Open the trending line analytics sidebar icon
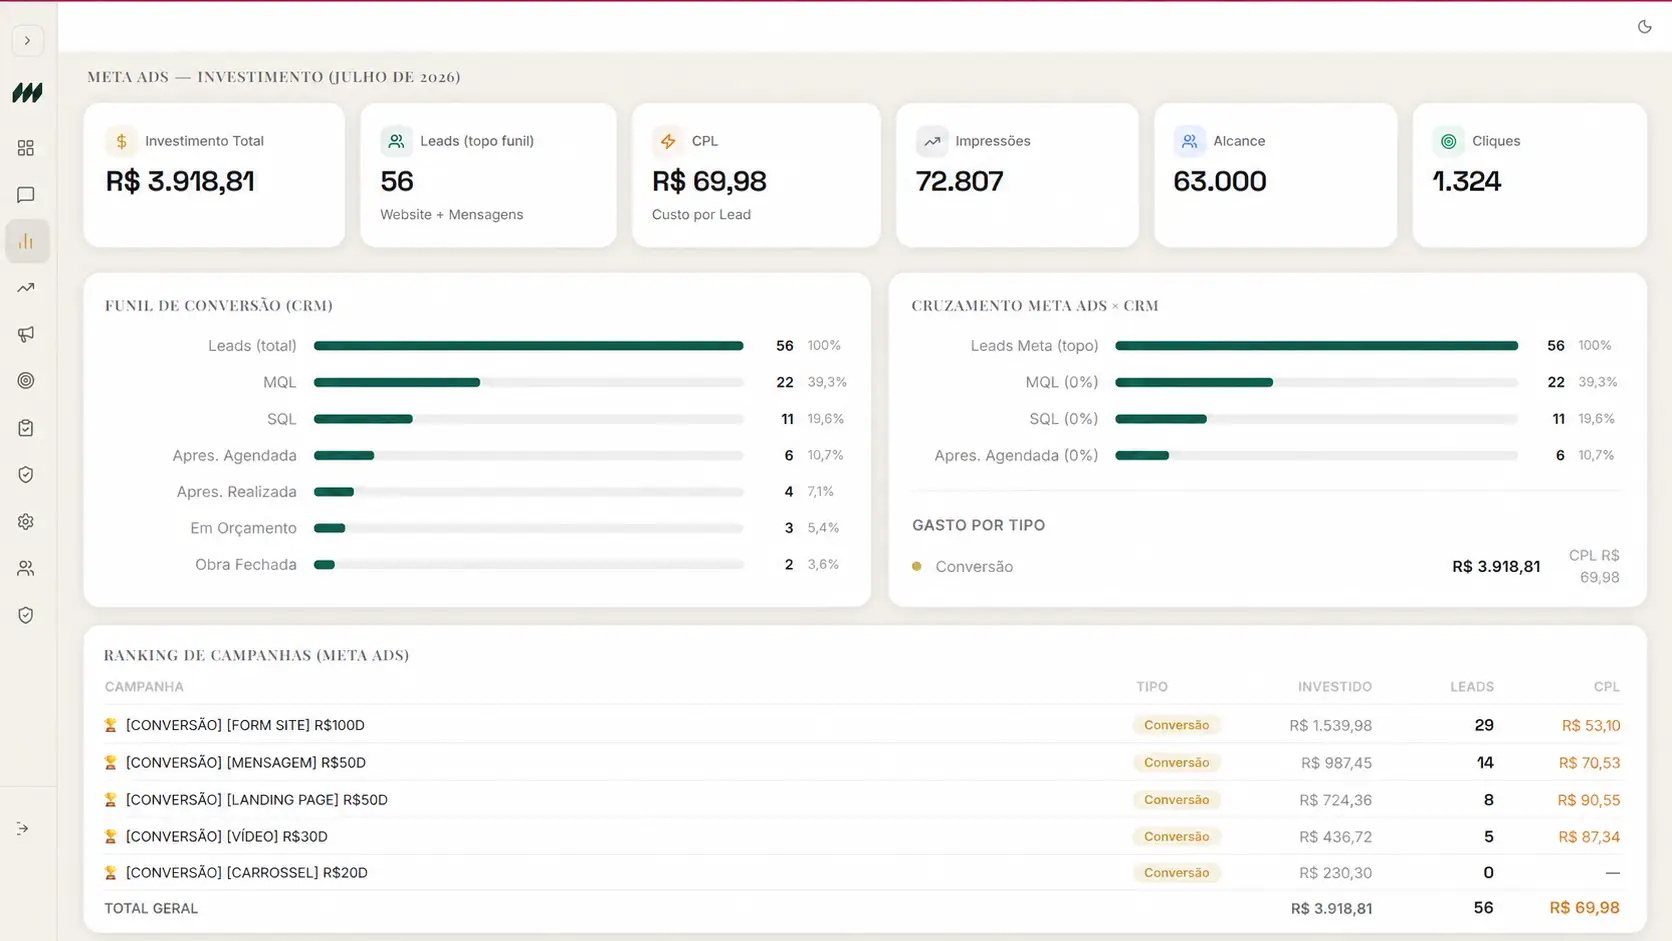 [26, 288]
